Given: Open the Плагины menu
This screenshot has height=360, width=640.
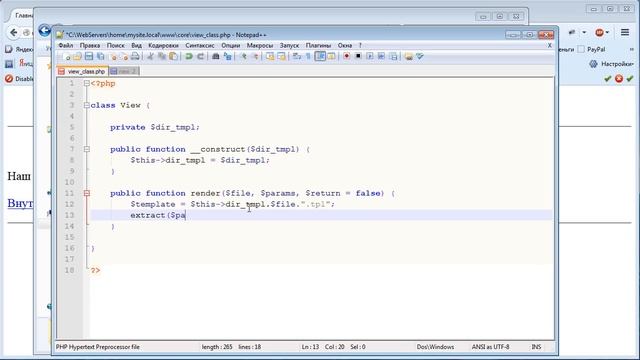Looking at the screenshot, I should point(318,45).
